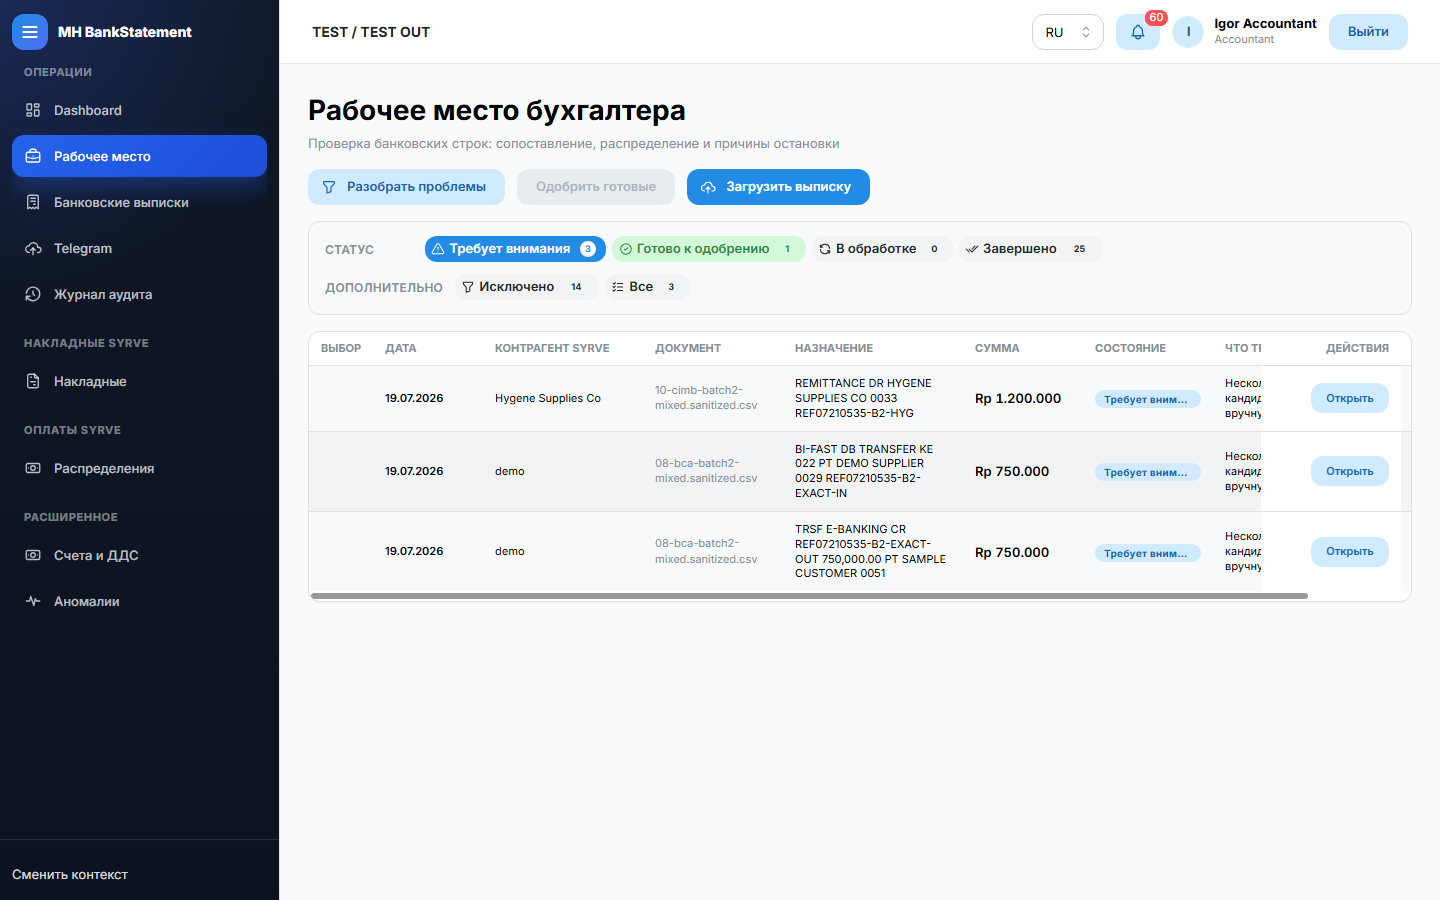This screenshot has width=1440, height=900.
Task: Open the BI-FAST DB TRANSFER row
Action: click(1350, 471)
